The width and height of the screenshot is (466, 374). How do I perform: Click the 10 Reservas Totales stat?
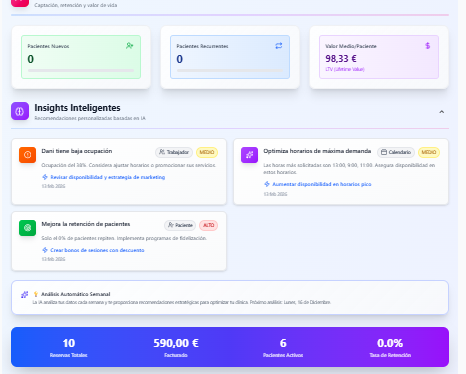69,347
